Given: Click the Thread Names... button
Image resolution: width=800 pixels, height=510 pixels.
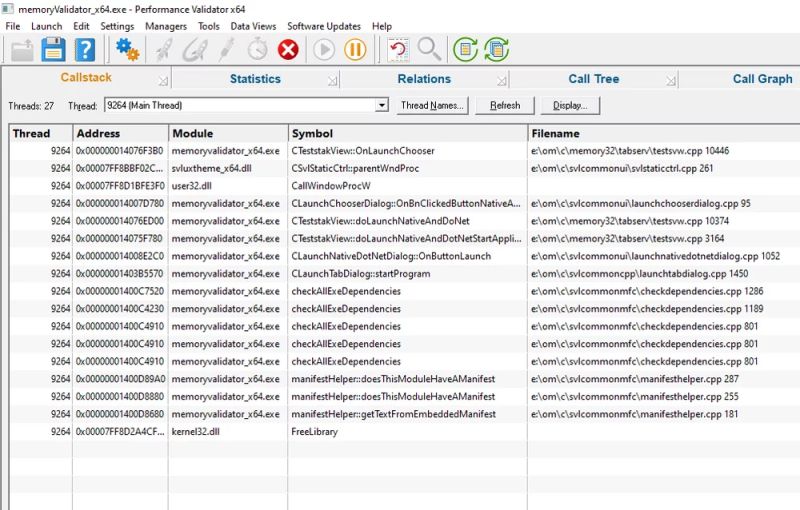Looking at the screenshot, I should [x=432, y=106].
